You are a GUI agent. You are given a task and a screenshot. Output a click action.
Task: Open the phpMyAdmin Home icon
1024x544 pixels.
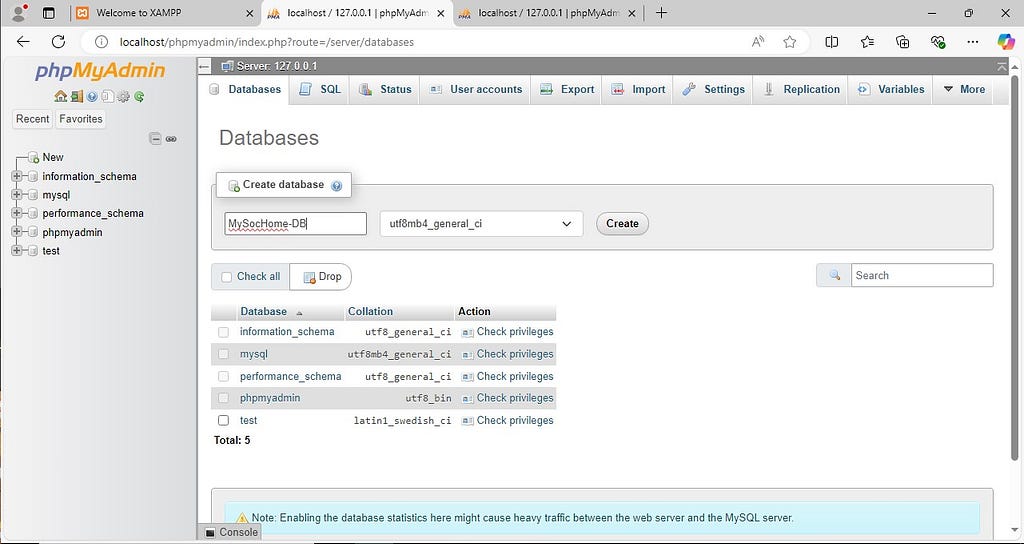click(60, 97)
